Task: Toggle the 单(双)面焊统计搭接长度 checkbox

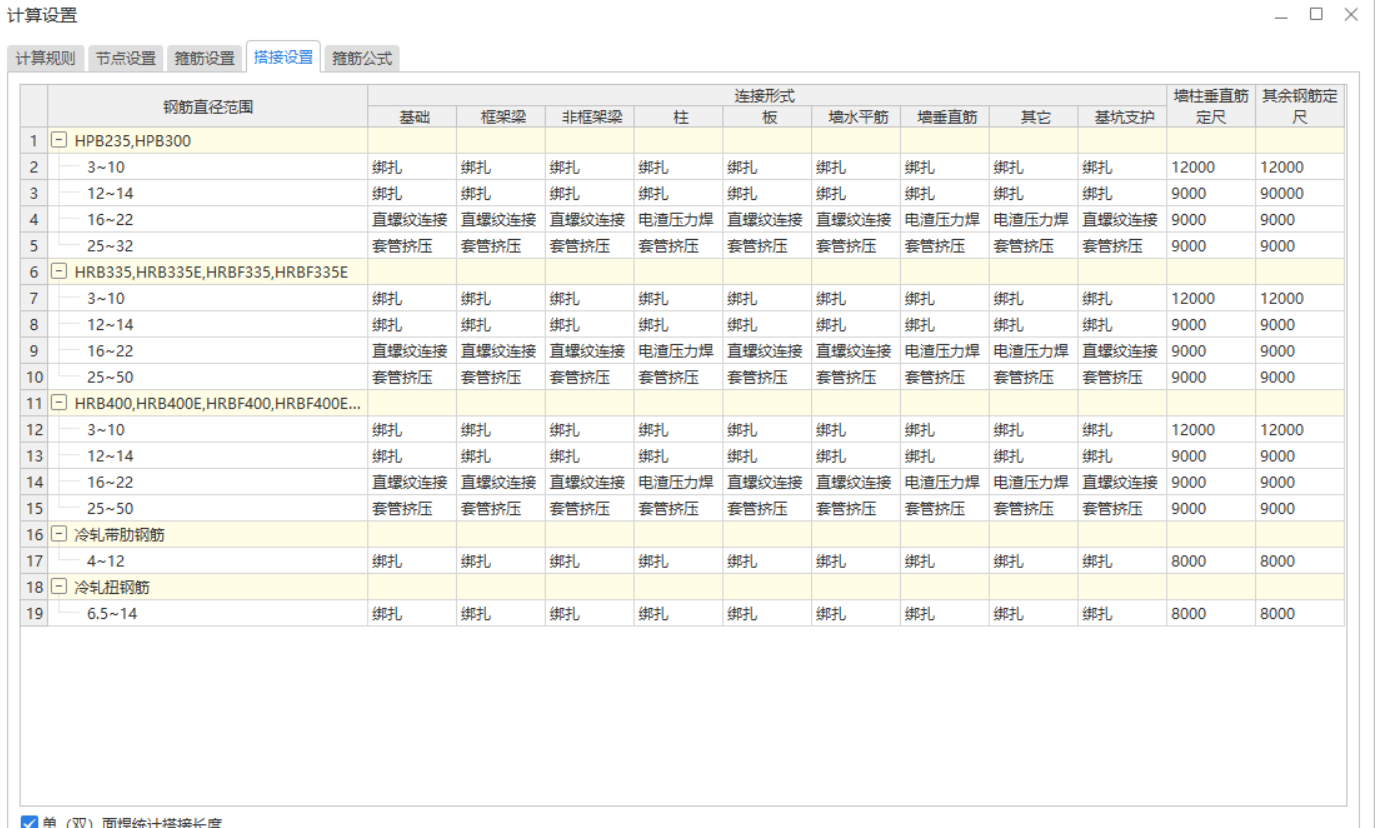Action: click(30, 822)
